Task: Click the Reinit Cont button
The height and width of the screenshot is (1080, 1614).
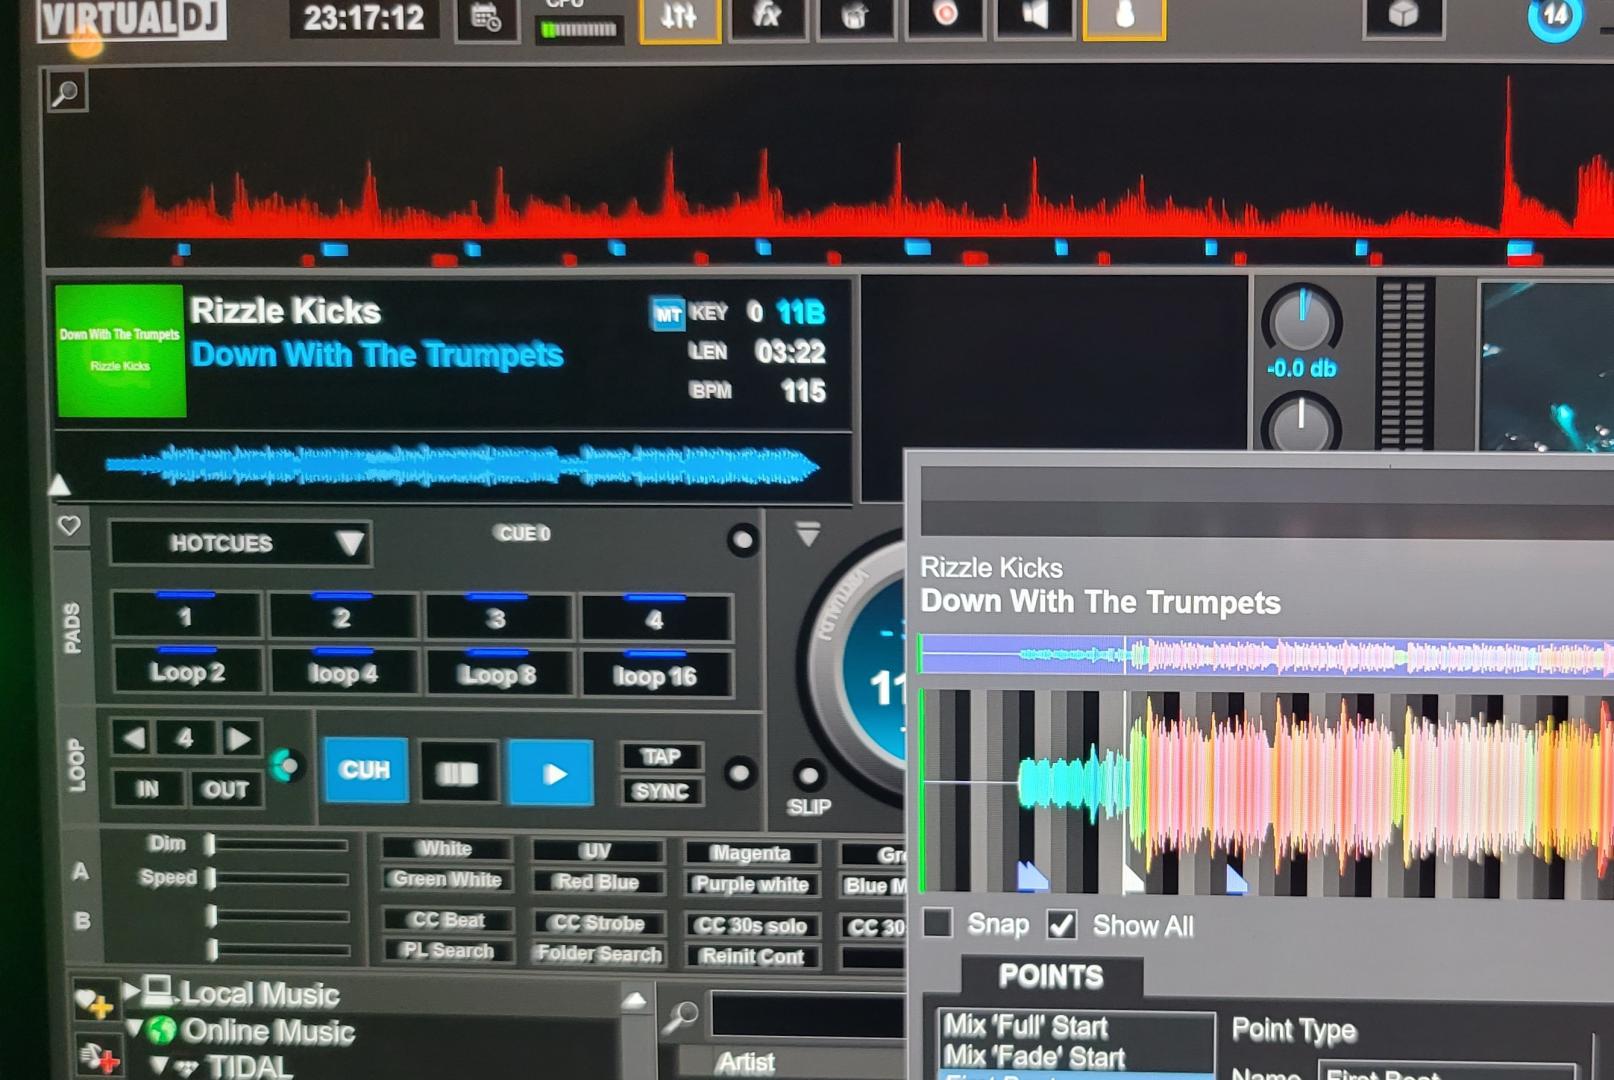Action: (752, 956)
